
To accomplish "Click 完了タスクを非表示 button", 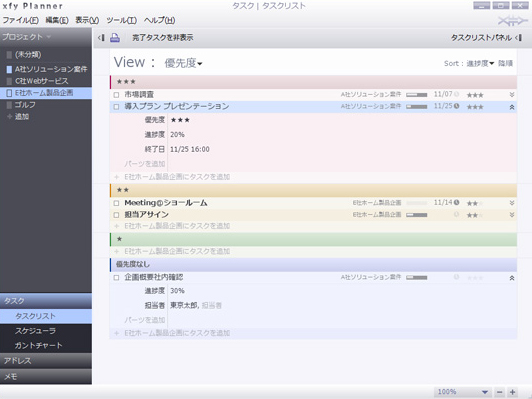I will [x=163, y=38].
